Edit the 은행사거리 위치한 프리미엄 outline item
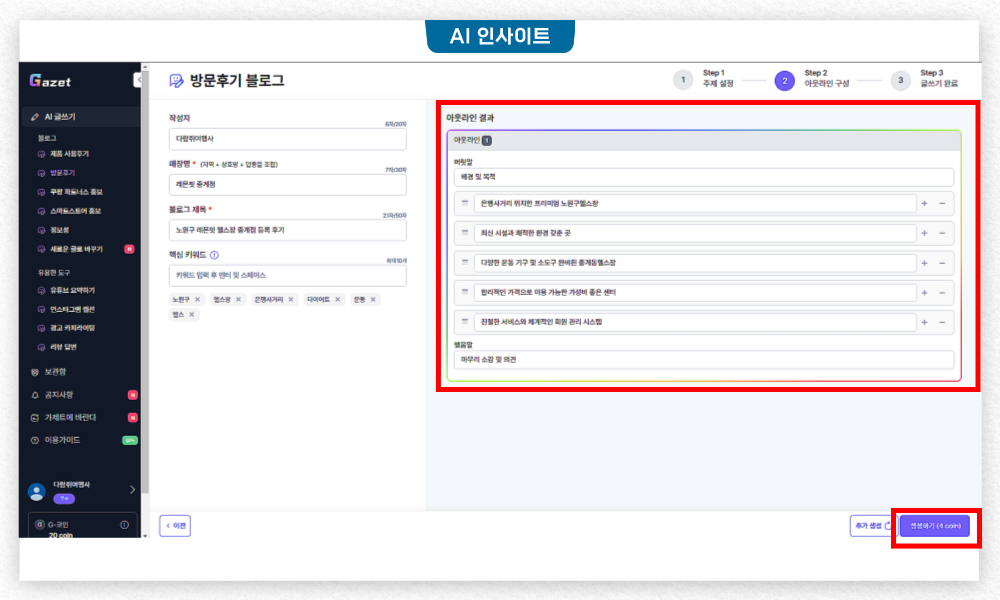1000x600 pixels. click(695, 203)
